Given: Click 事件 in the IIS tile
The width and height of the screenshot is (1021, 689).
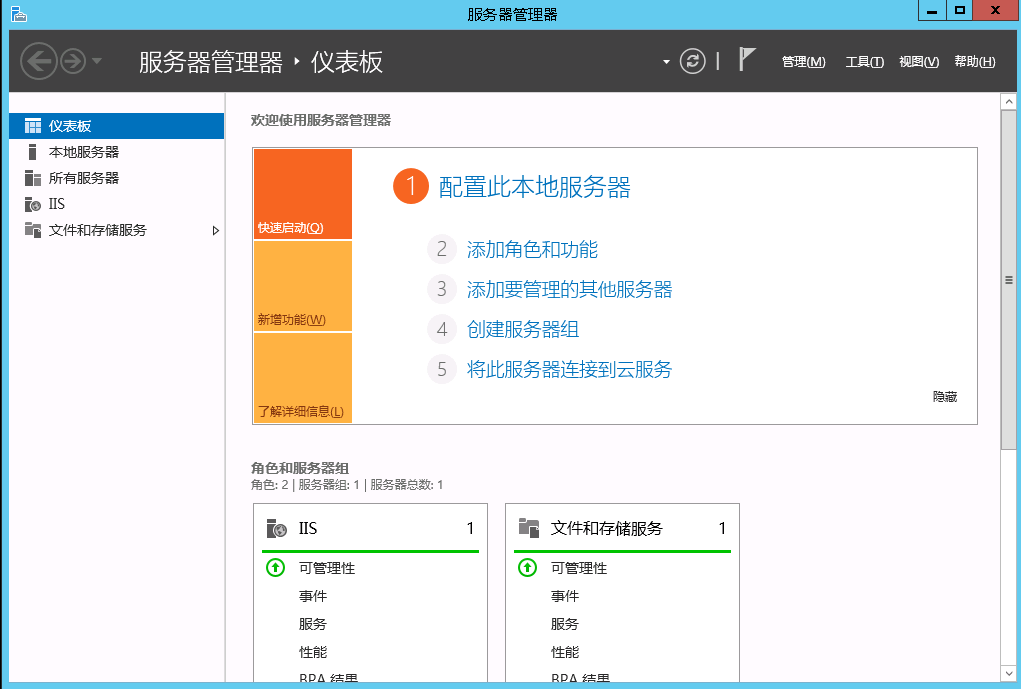Looking at the screenshot, I should (313, 596).
